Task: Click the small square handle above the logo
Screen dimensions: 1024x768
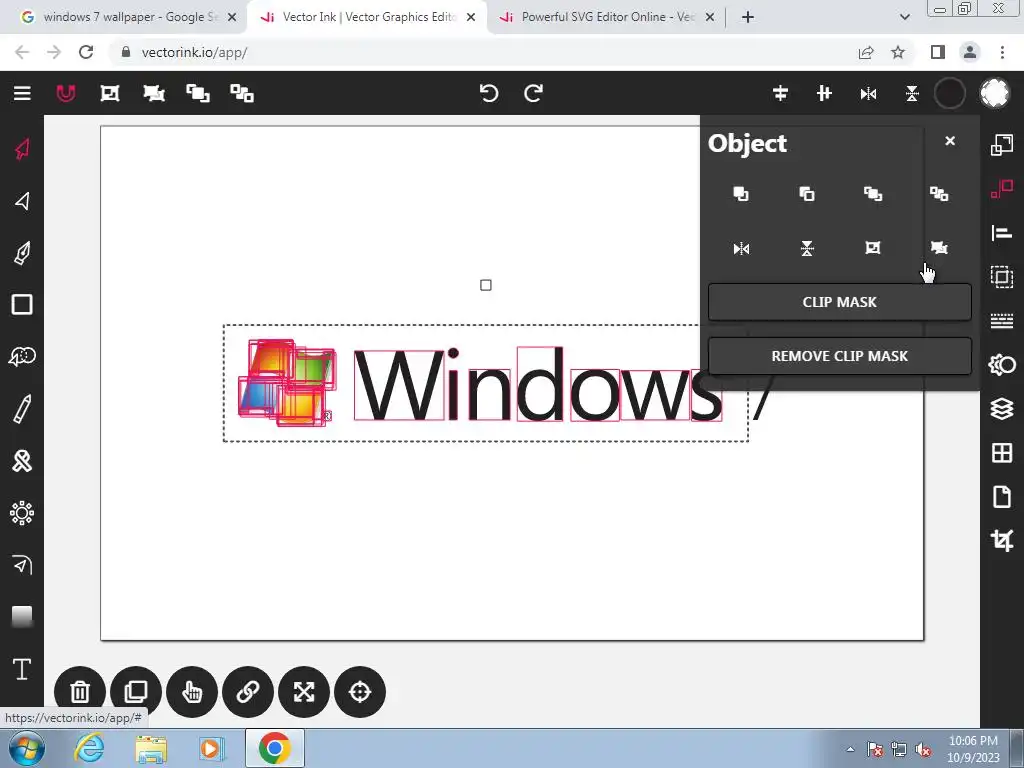Action: click(x=486, y=285)
